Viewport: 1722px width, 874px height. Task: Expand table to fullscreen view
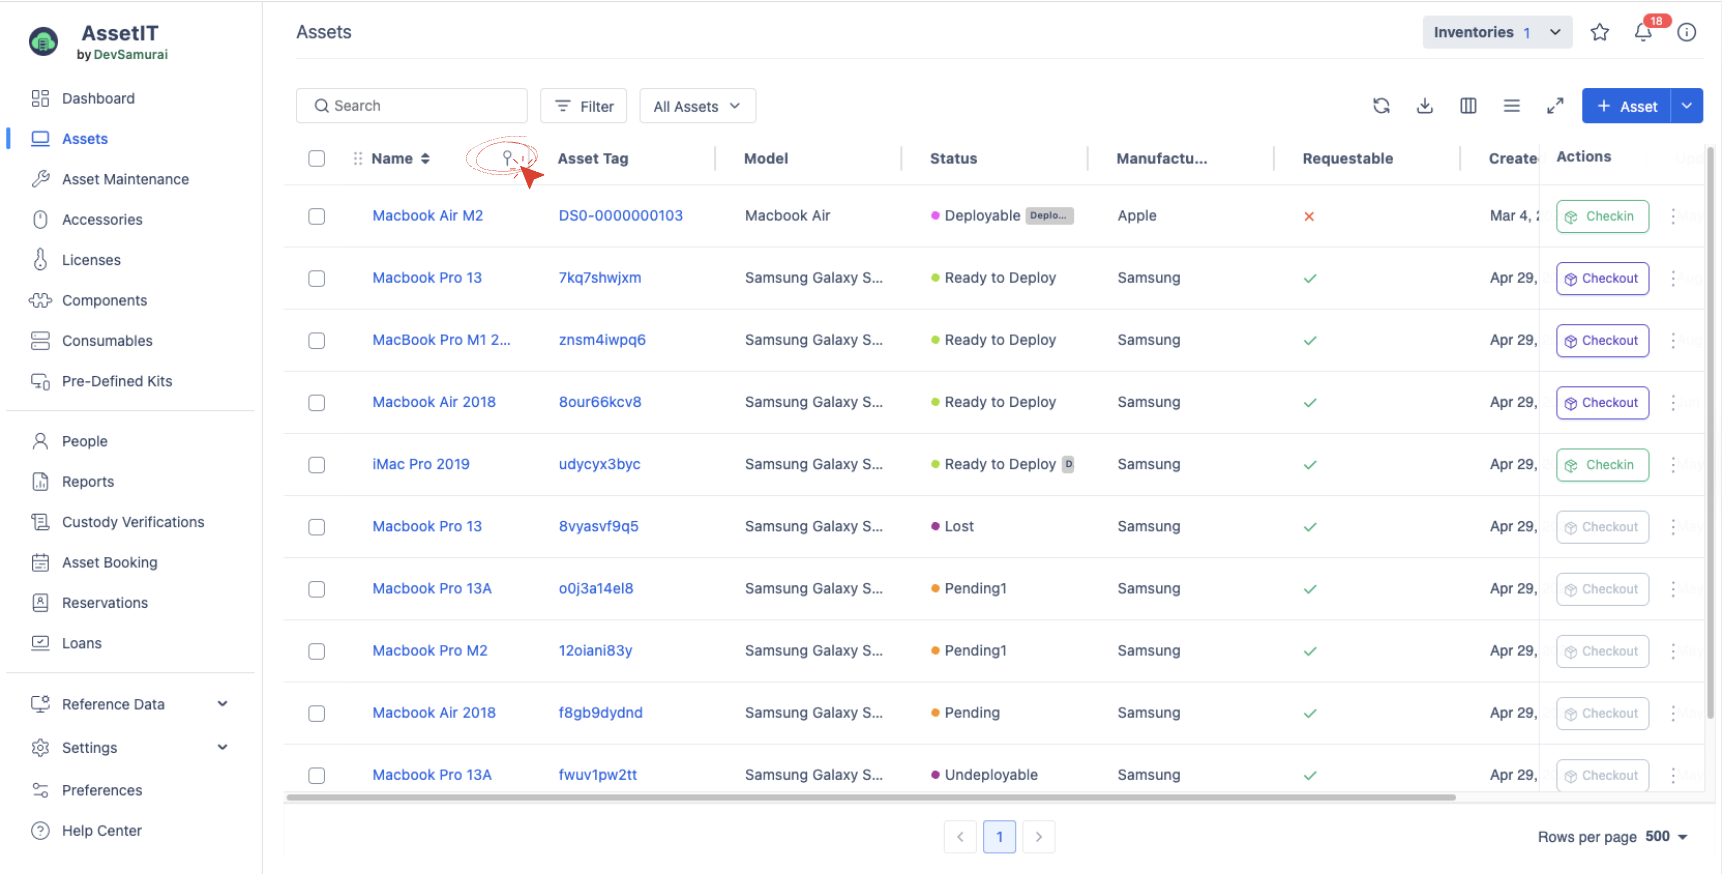coord(1555,106)
